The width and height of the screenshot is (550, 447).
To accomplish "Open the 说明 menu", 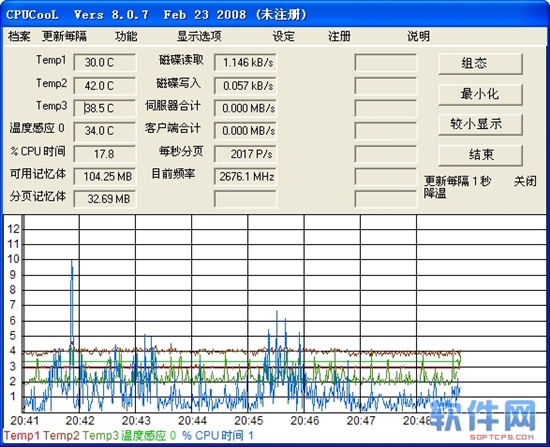I will [x=418, y=36].
